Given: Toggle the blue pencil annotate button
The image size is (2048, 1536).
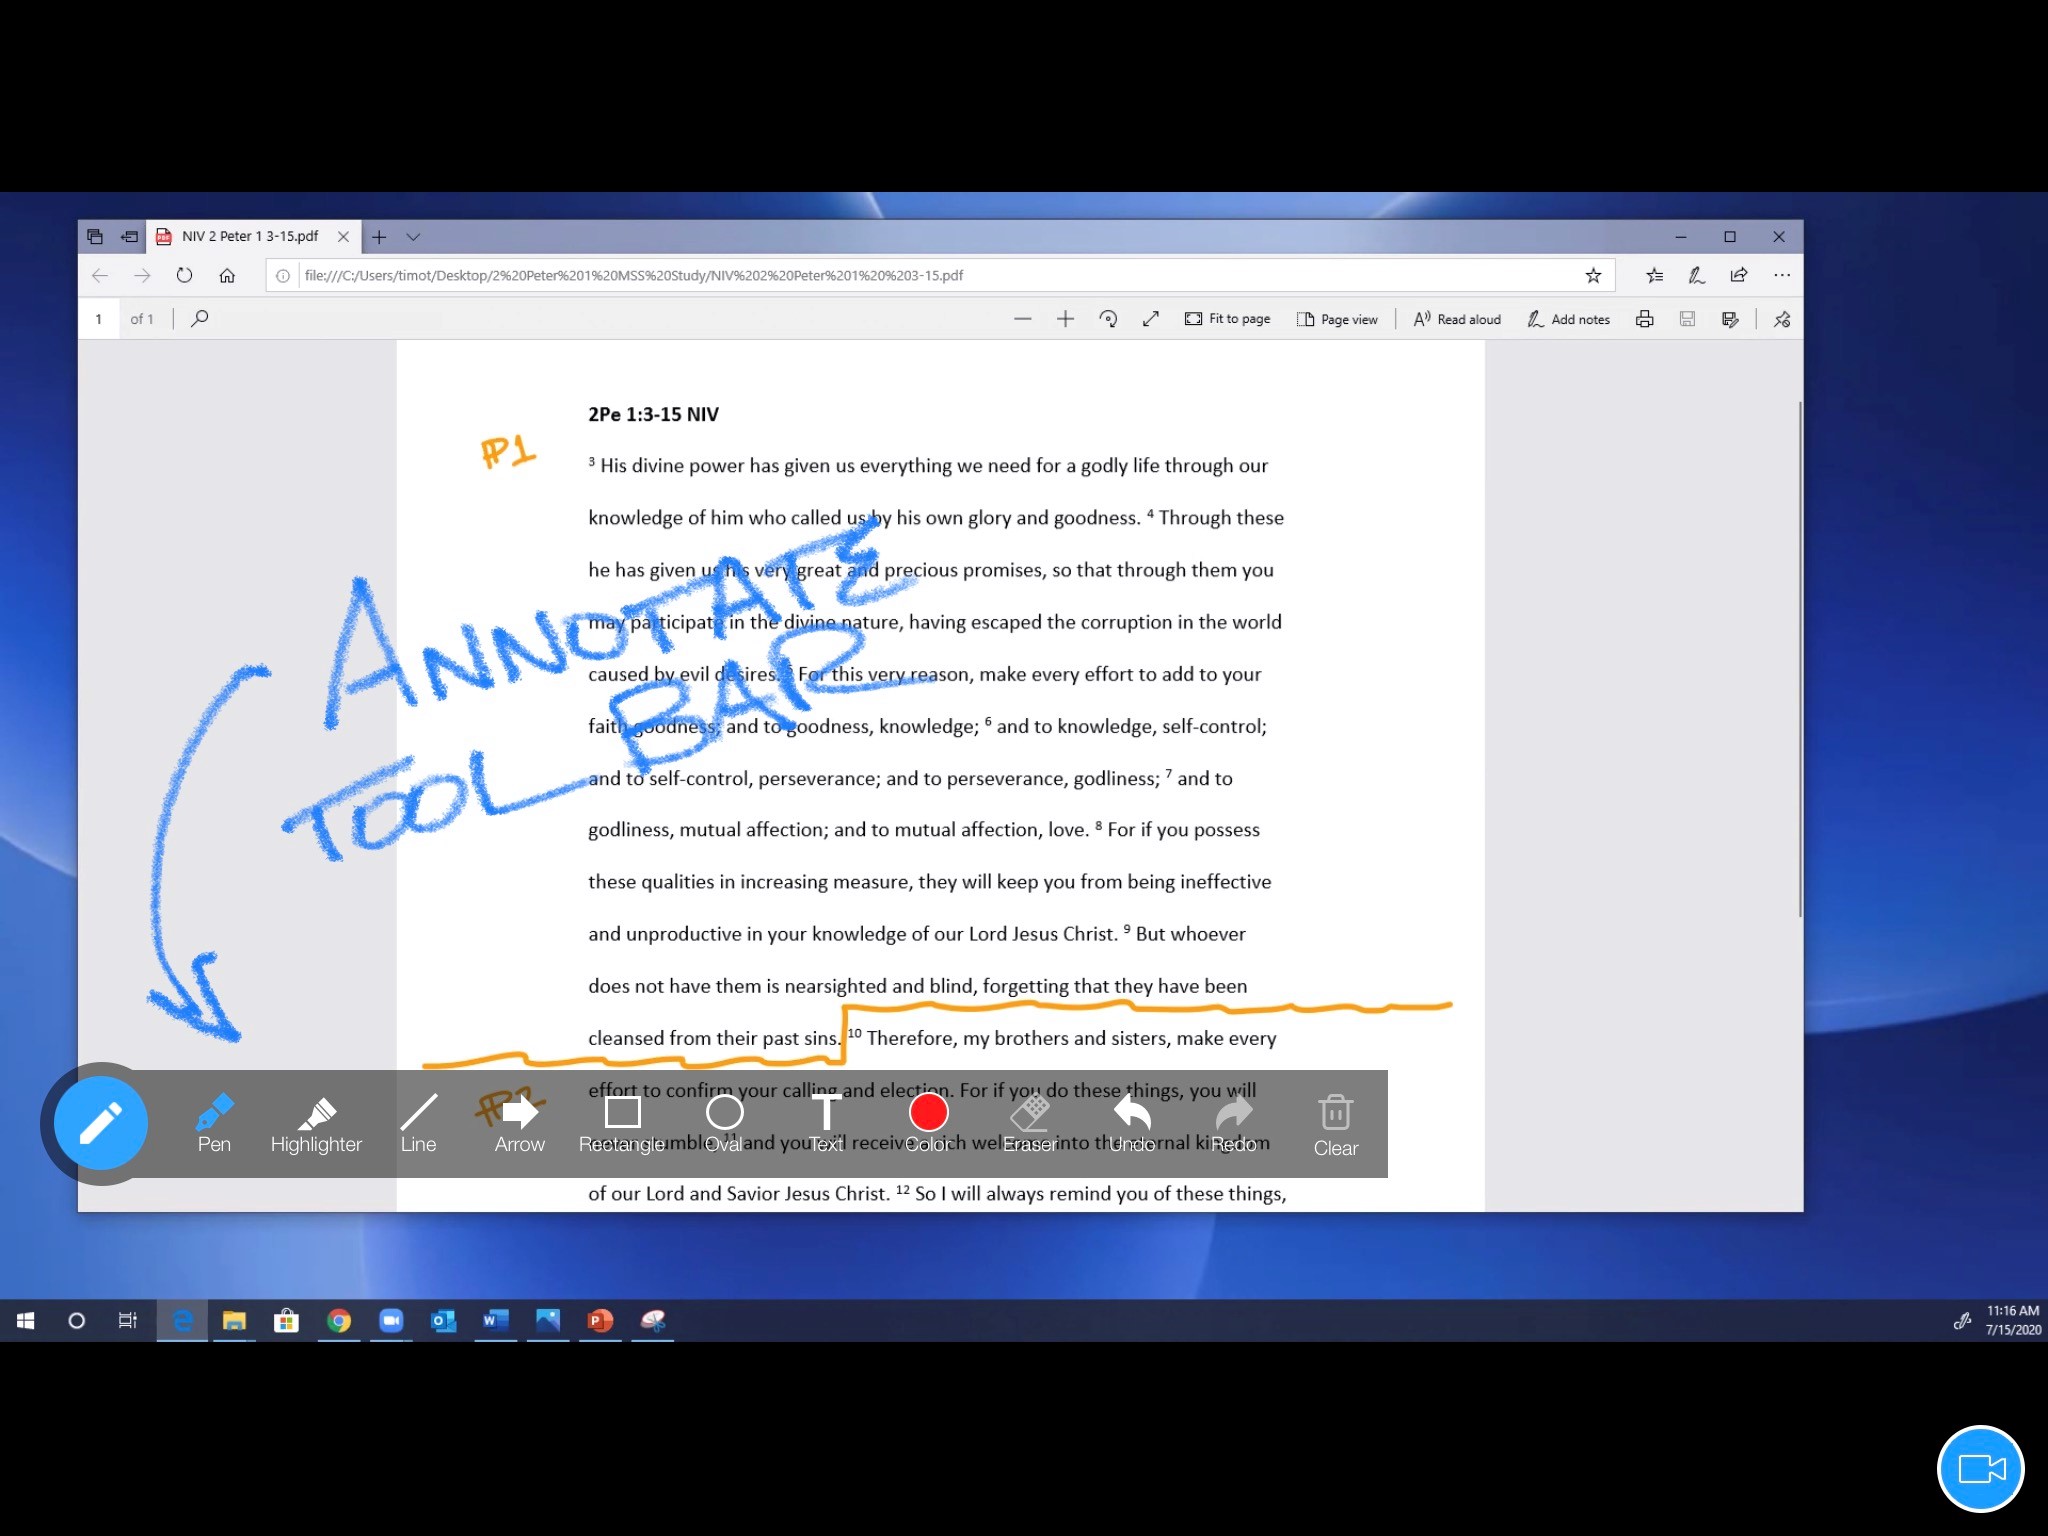Looking at the screenshot, I should pyautogui.click(x=101, y=1123).
